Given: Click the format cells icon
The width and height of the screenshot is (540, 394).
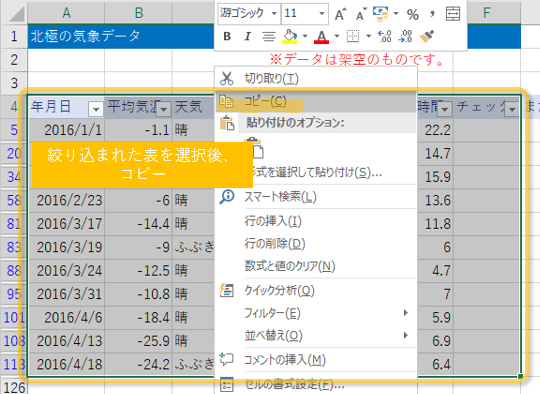Looking at the screenshot, I should (227, 384).
